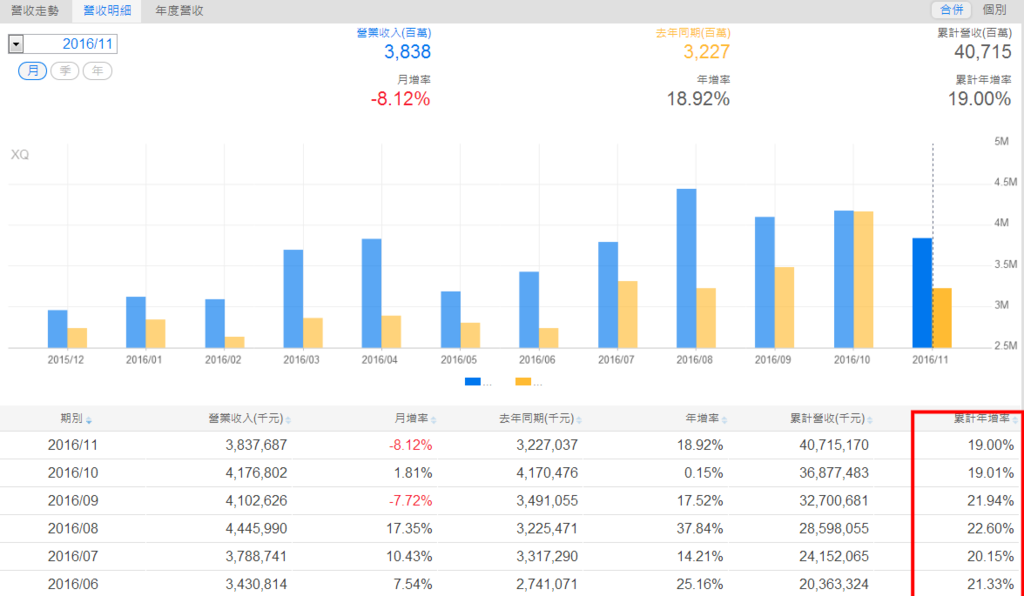Click revenue cell 3,837,687

[x=256, y=445]
